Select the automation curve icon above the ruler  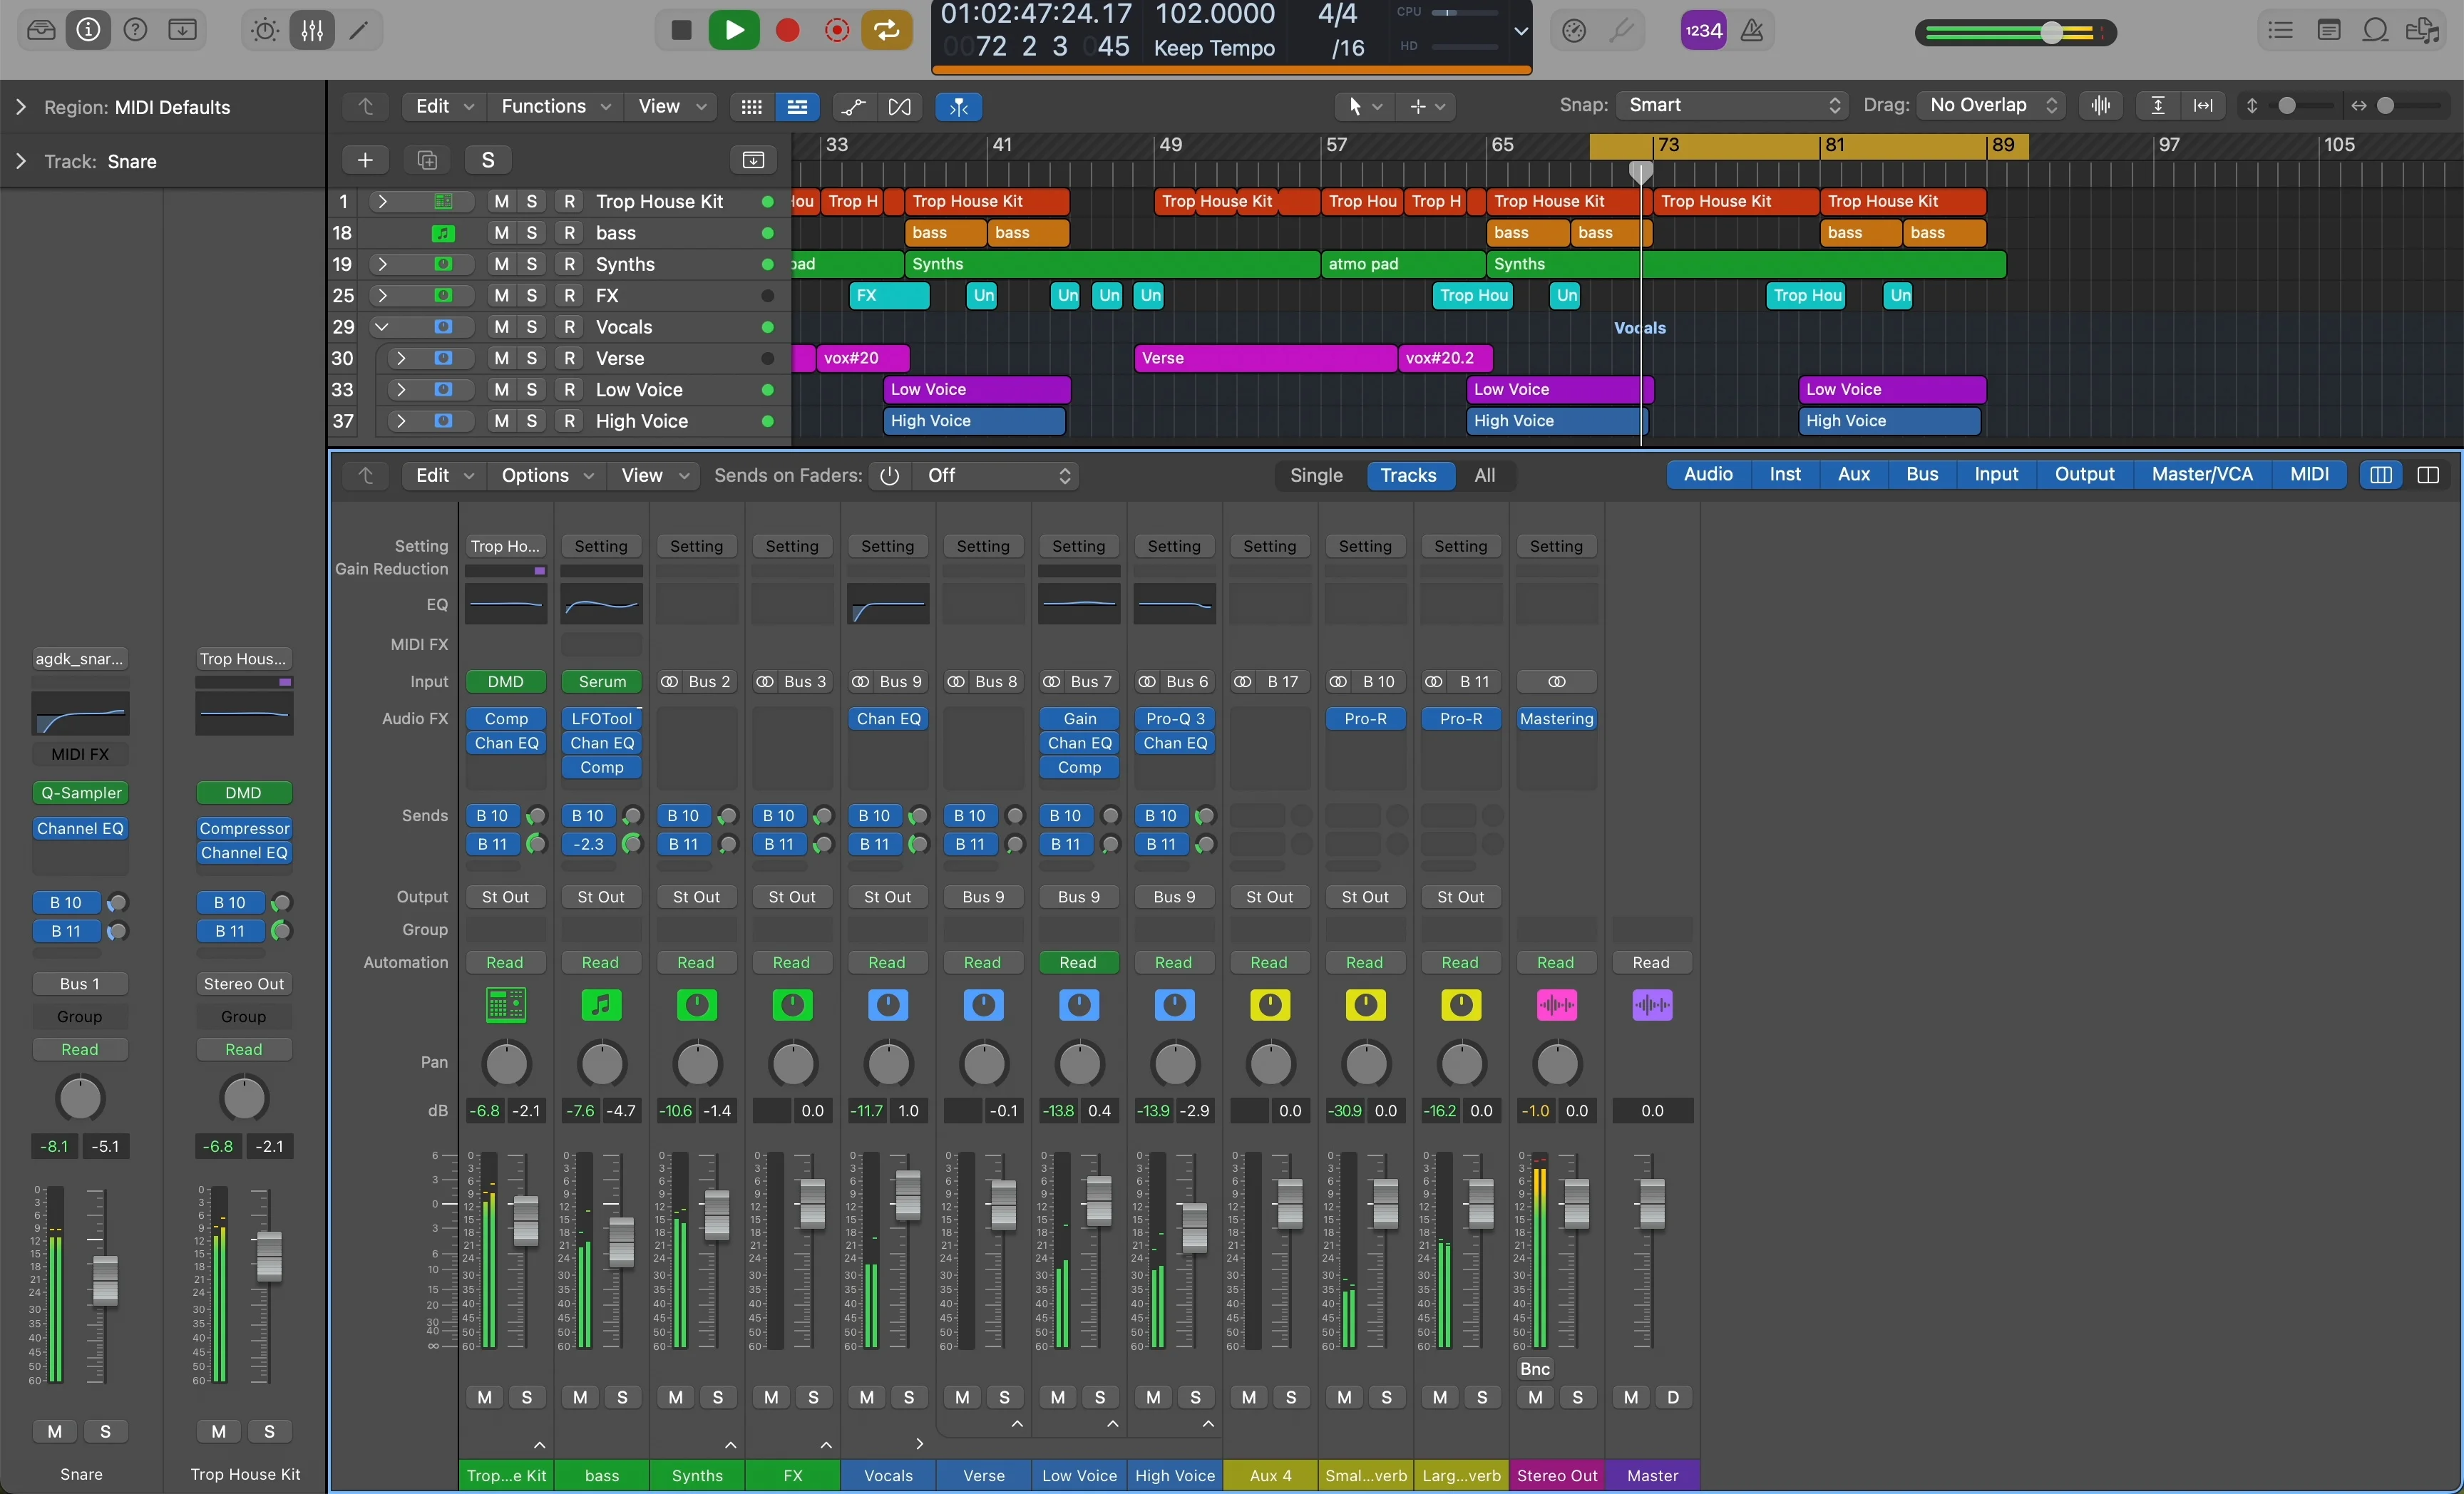pyautogui.click(x=852, y=107)
